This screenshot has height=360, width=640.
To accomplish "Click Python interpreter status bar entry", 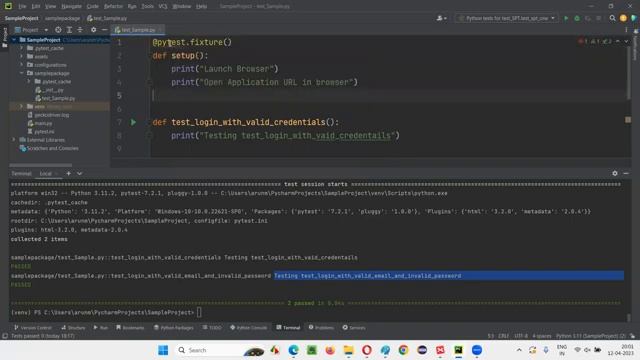I will (591, 336).
